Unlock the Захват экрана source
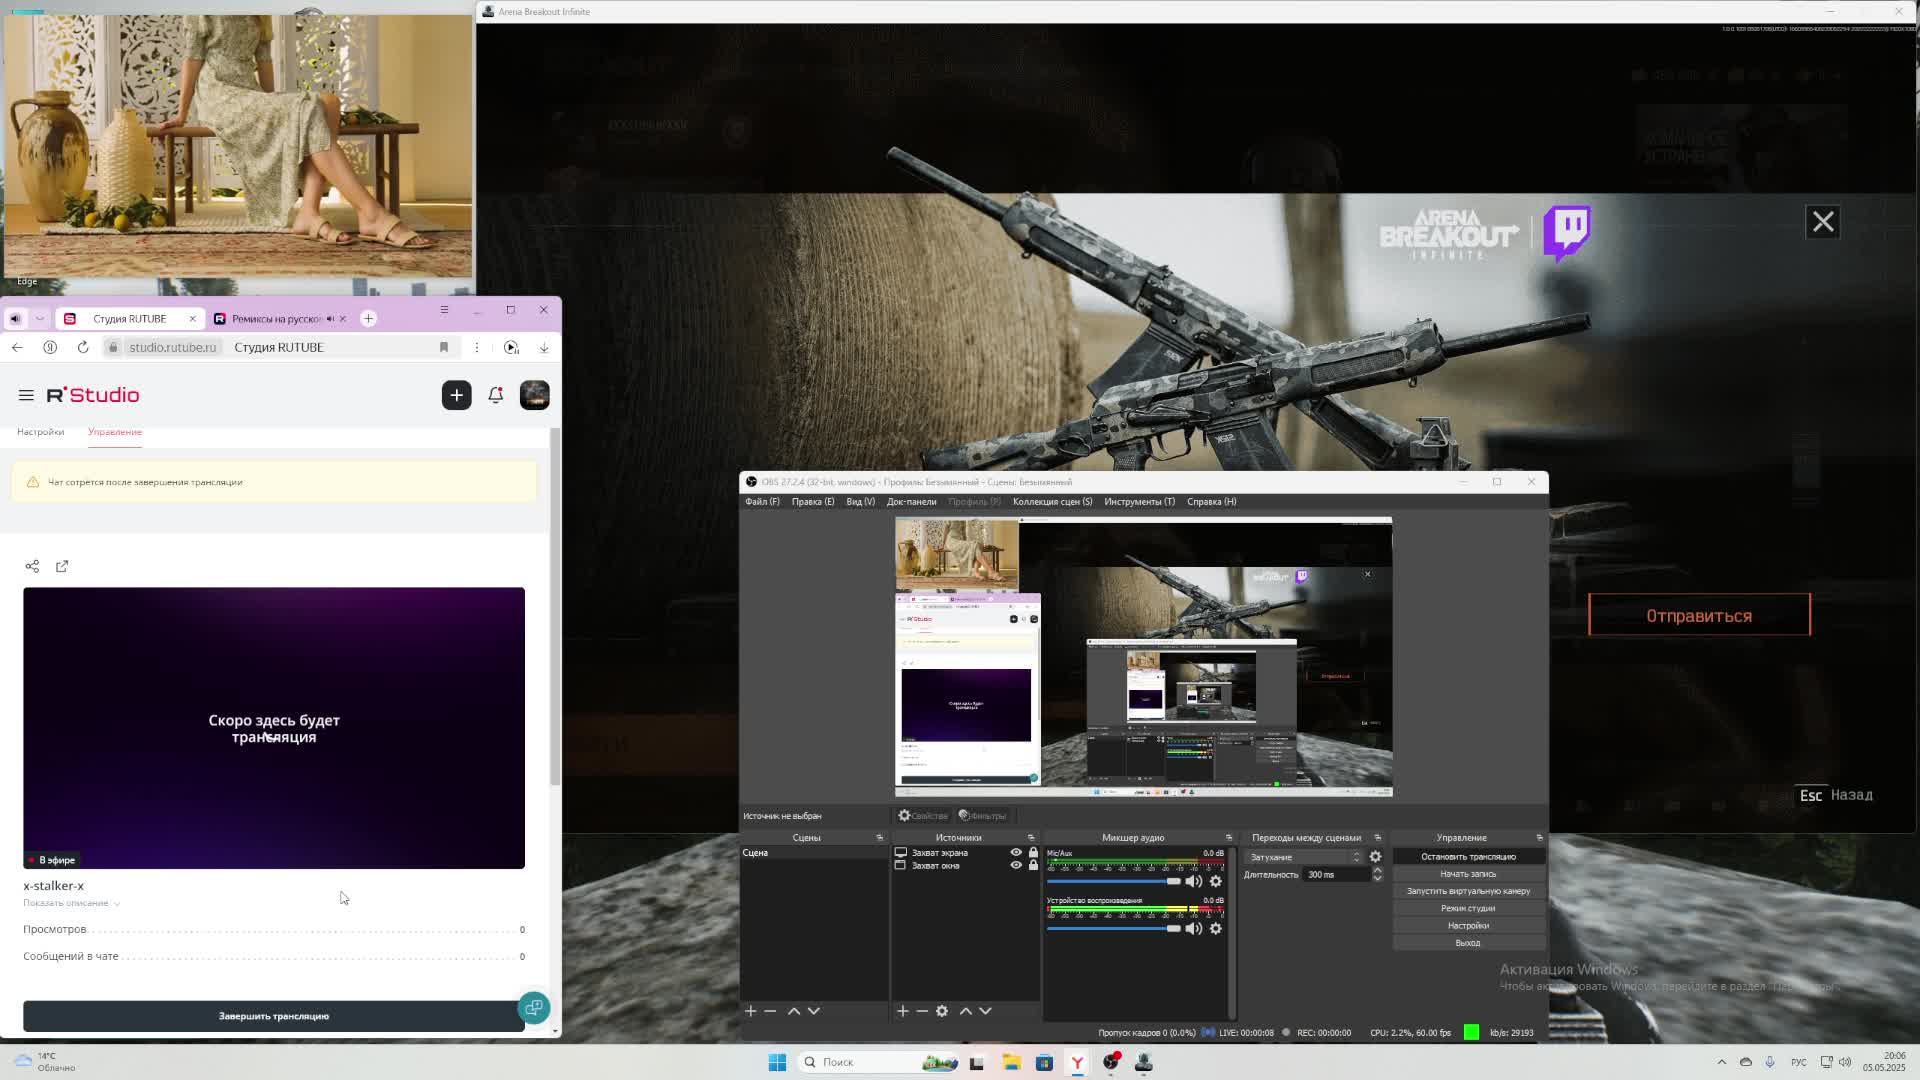Viewport: 1920px width, 1080px height. [x=1033, y=853]
